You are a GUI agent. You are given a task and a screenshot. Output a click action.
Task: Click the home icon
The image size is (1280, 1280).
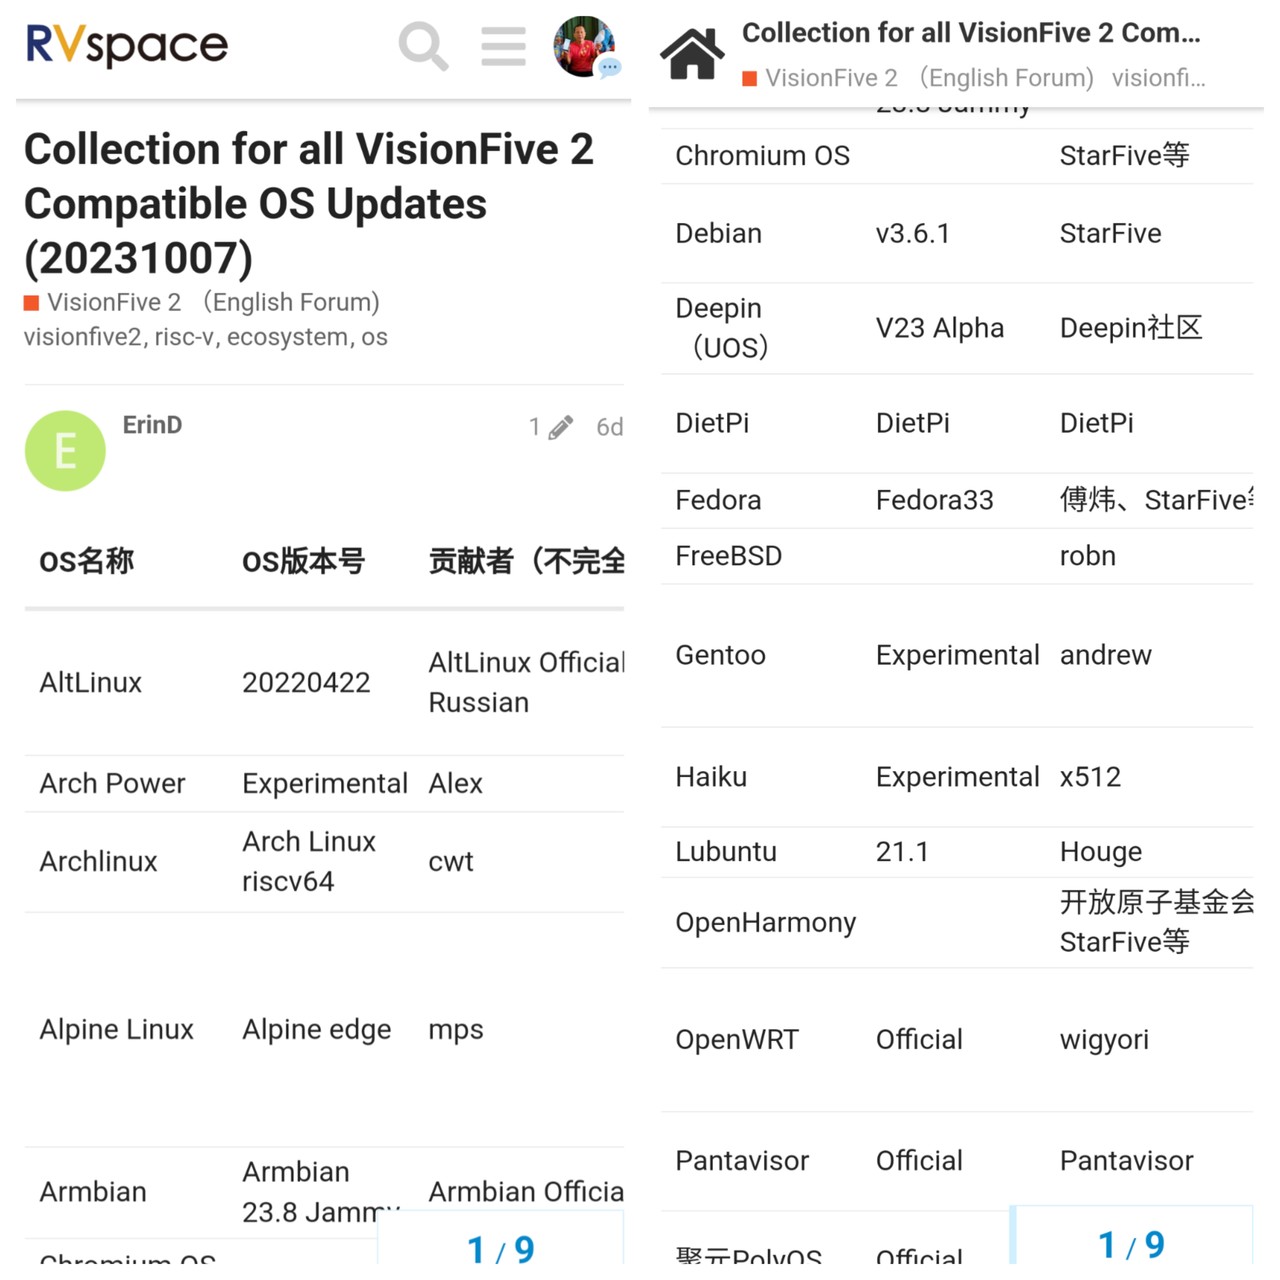click(692, 54)
